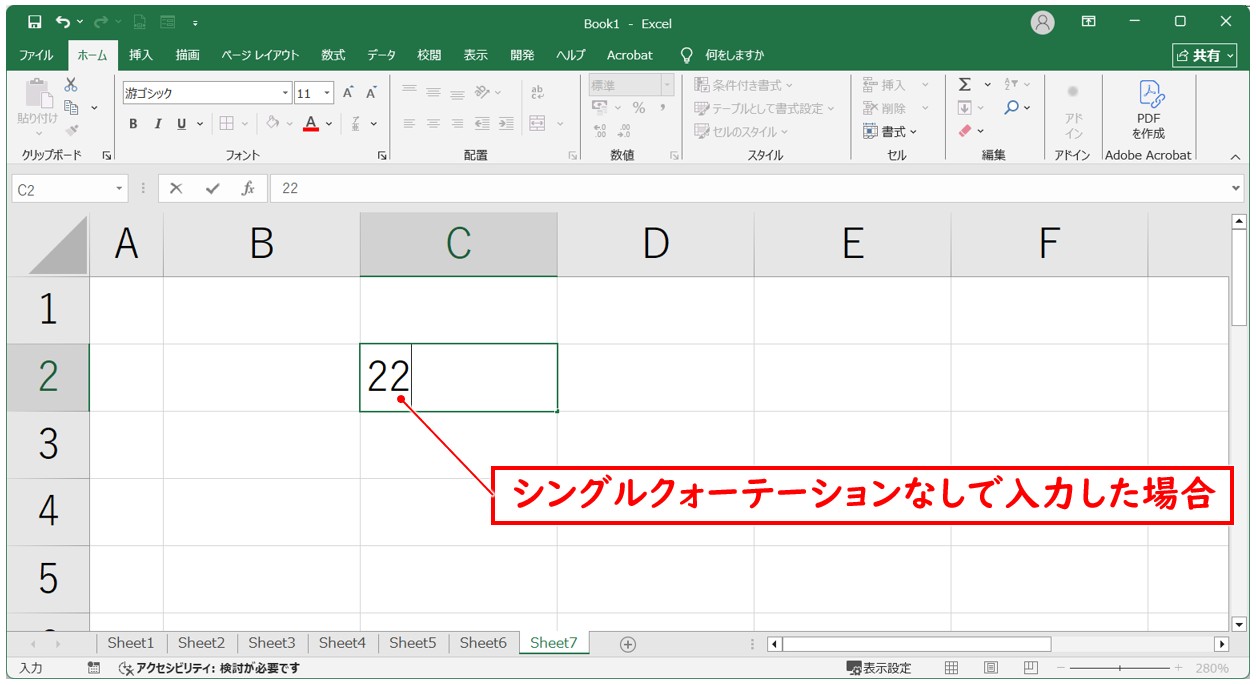The height and width of the screenshot is (685, 1256).
Task: Expand the Name Box dropdown arrow
Action: click(x=120, y=188)
